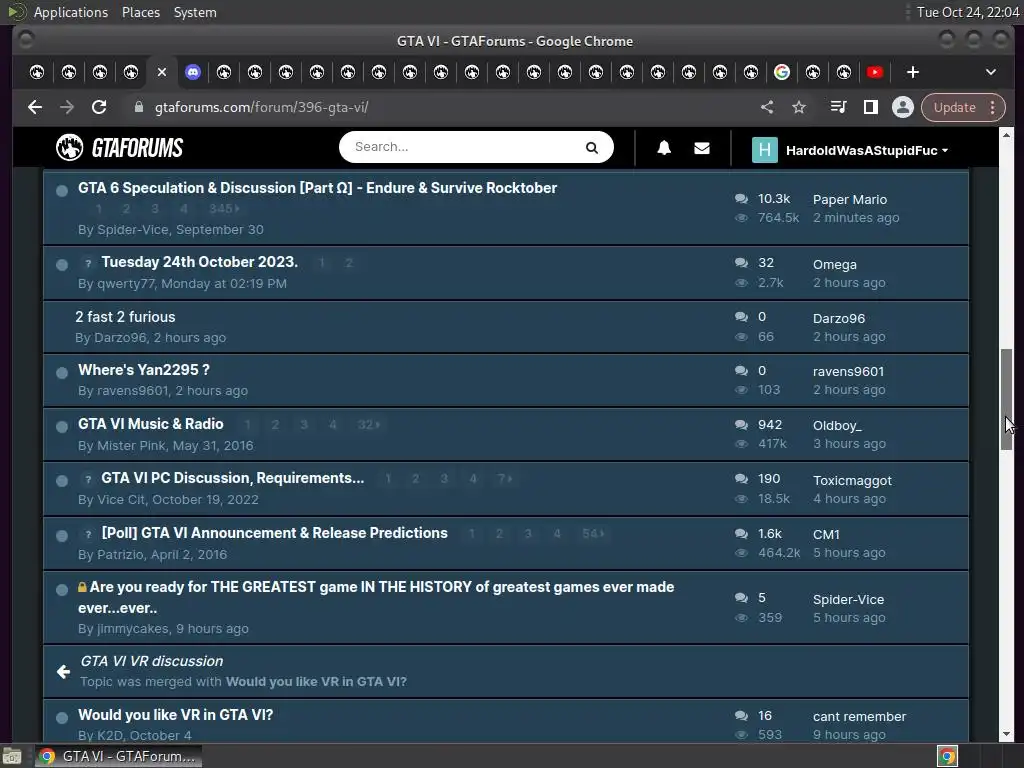Click the Chrome back arrow
This screenshot has width=1024, height=768.
click(35, 107)
